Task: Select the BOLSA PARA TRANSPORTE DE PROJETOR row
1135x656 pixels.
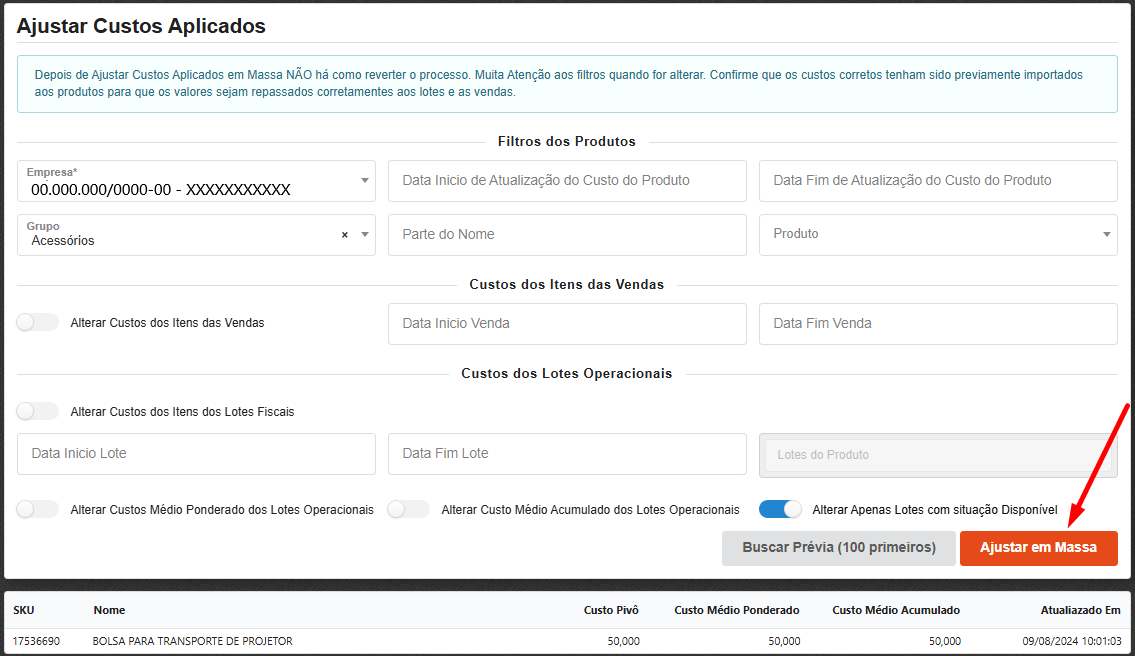Action: [192, 641]
